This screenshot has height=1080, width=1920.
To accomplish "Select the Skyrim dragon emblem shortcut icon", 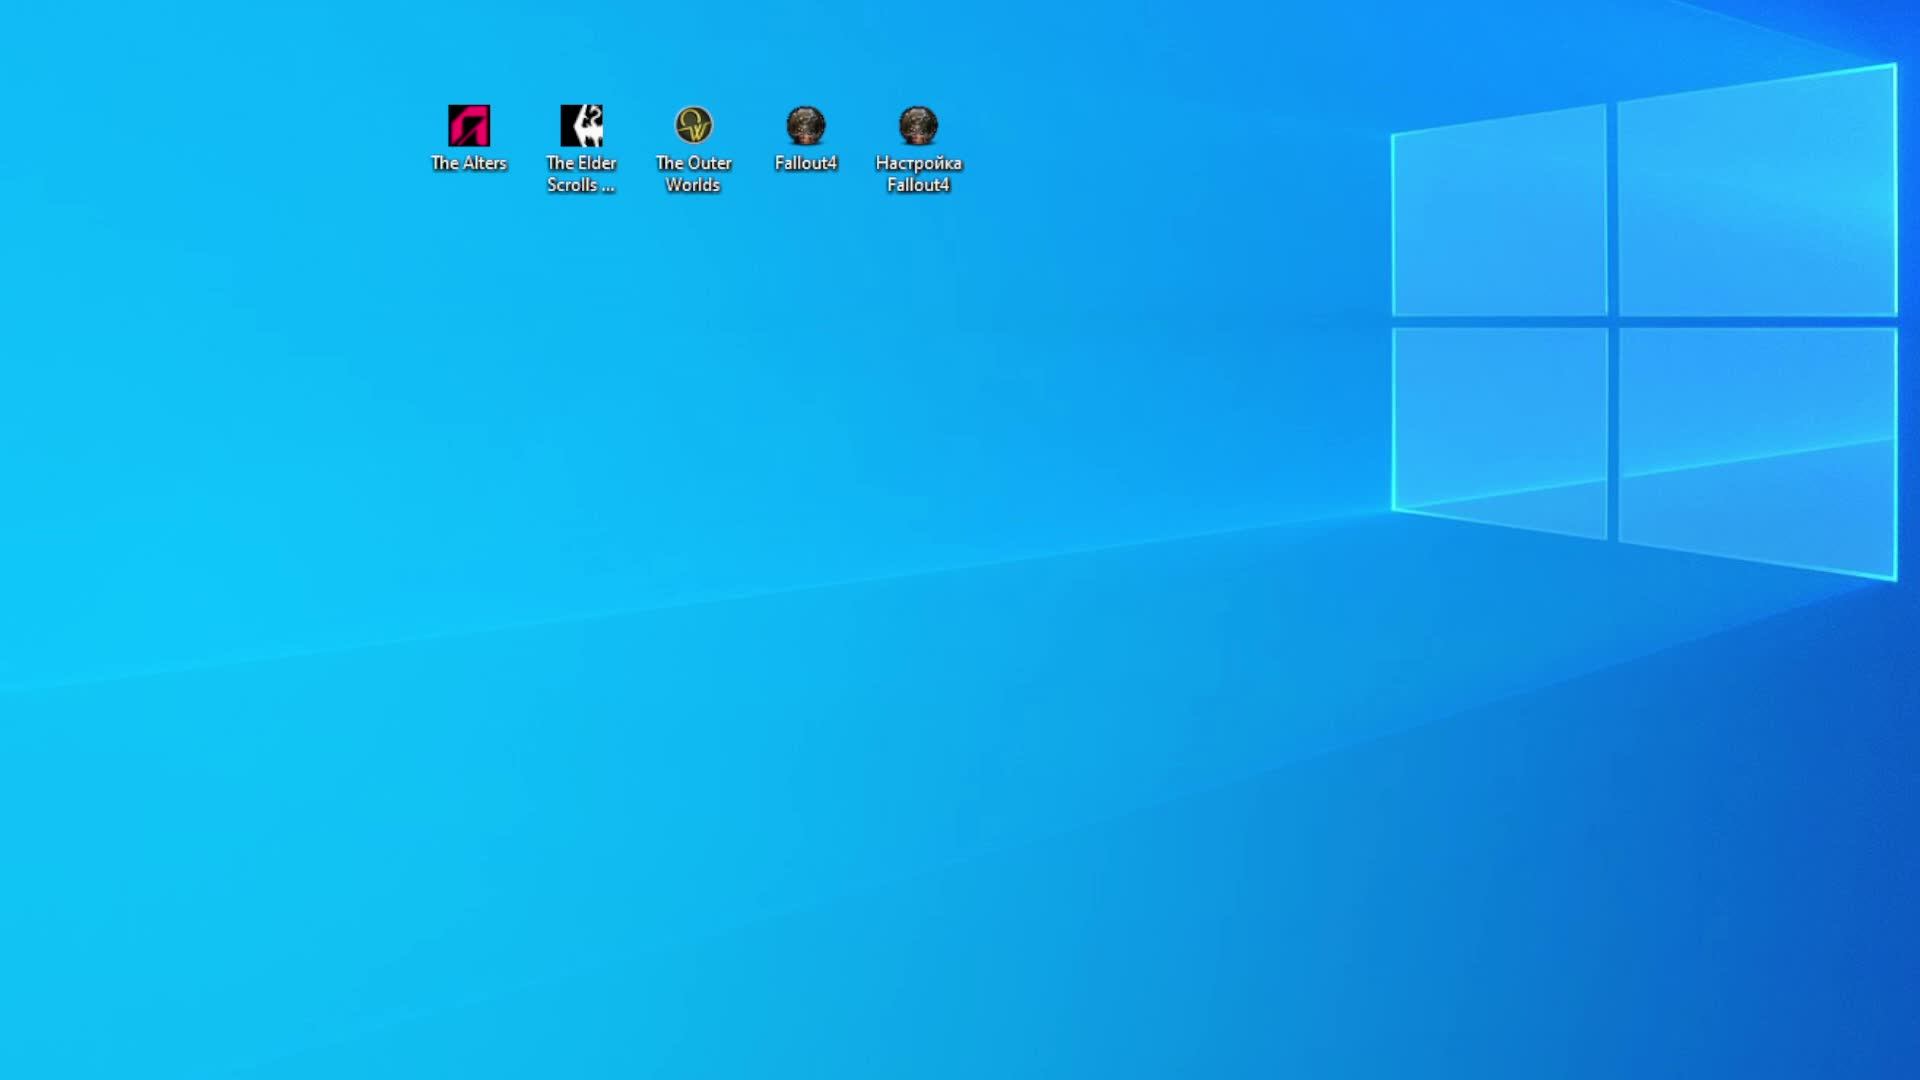I will [x=581, y=126].
